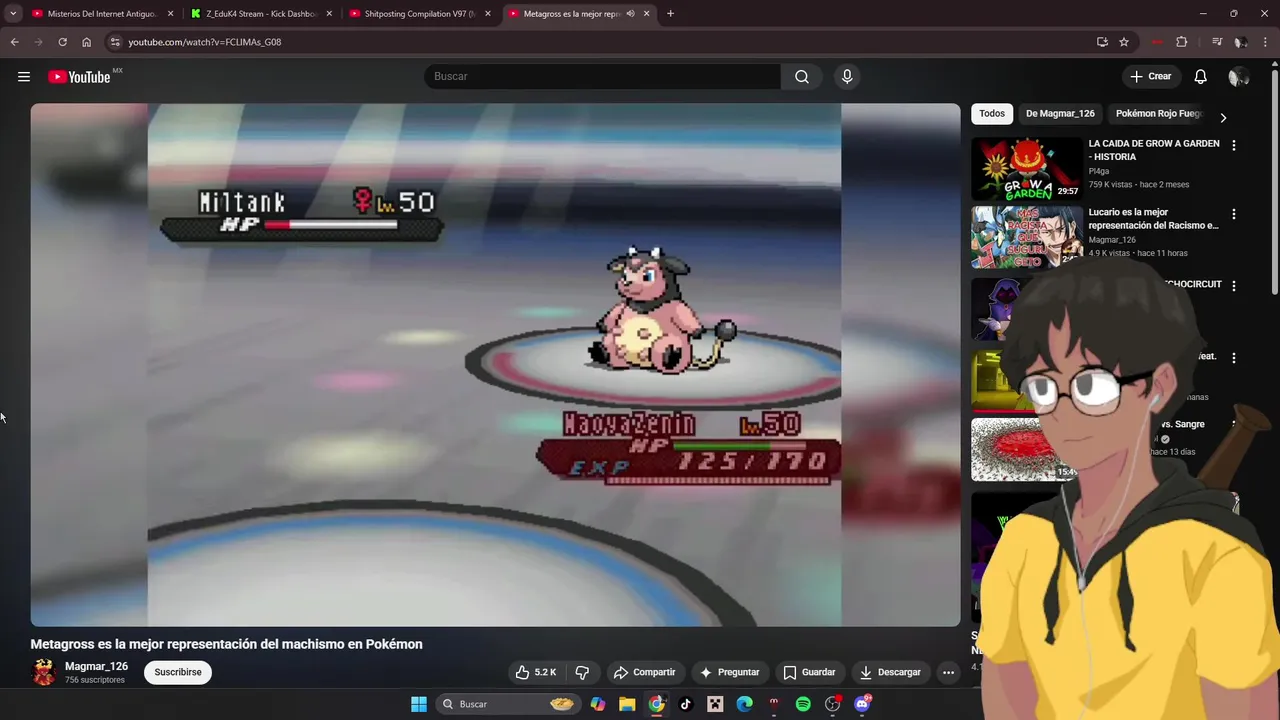Screen dimensions: 1280x720
Task: Open browser home page button
Action: [x=86, y=42]
